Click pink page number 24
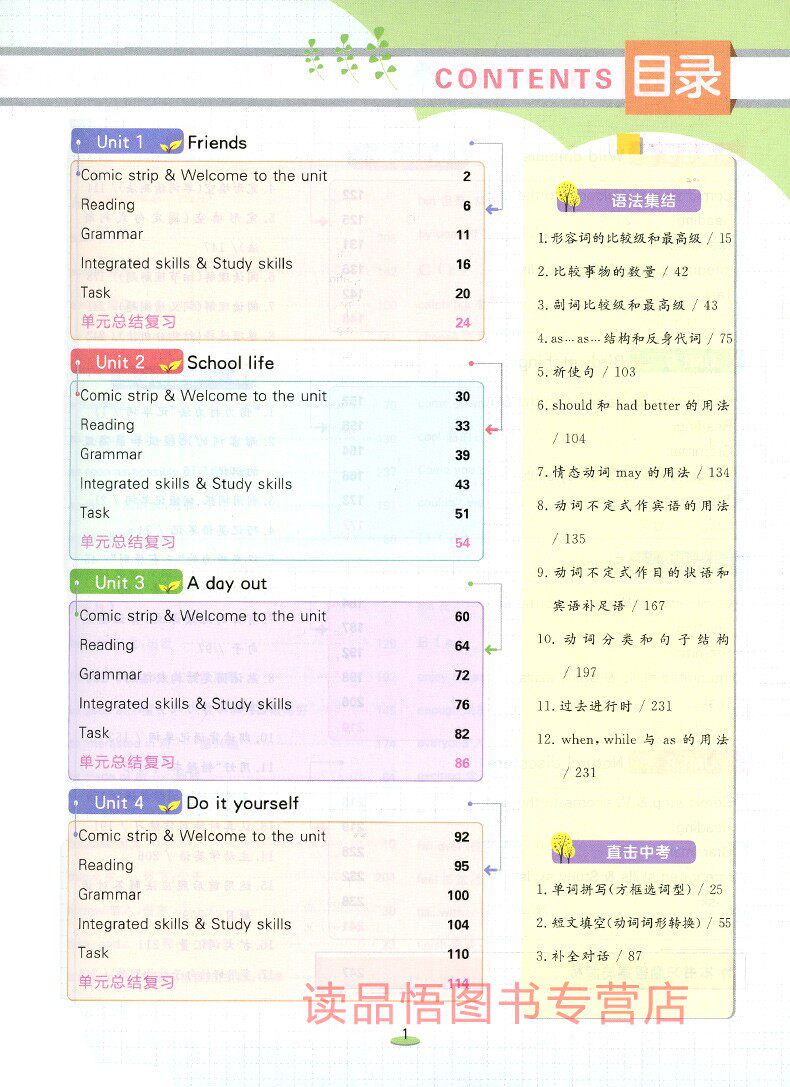The width and height of the screenshot is (790, 1087). coord(463,322)
